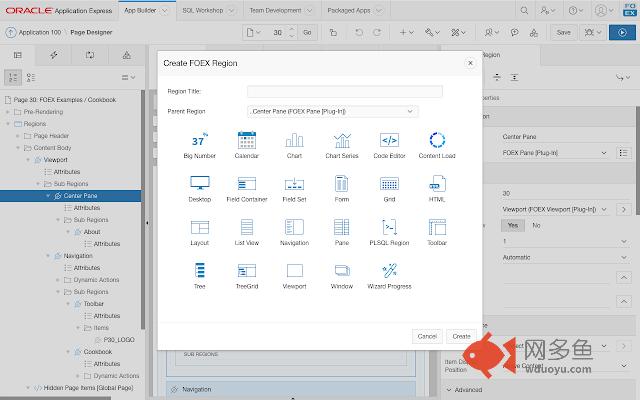Choose the Navigation region type
The image size is (640, 400).
pyautogui.click(x=294, y=232)
